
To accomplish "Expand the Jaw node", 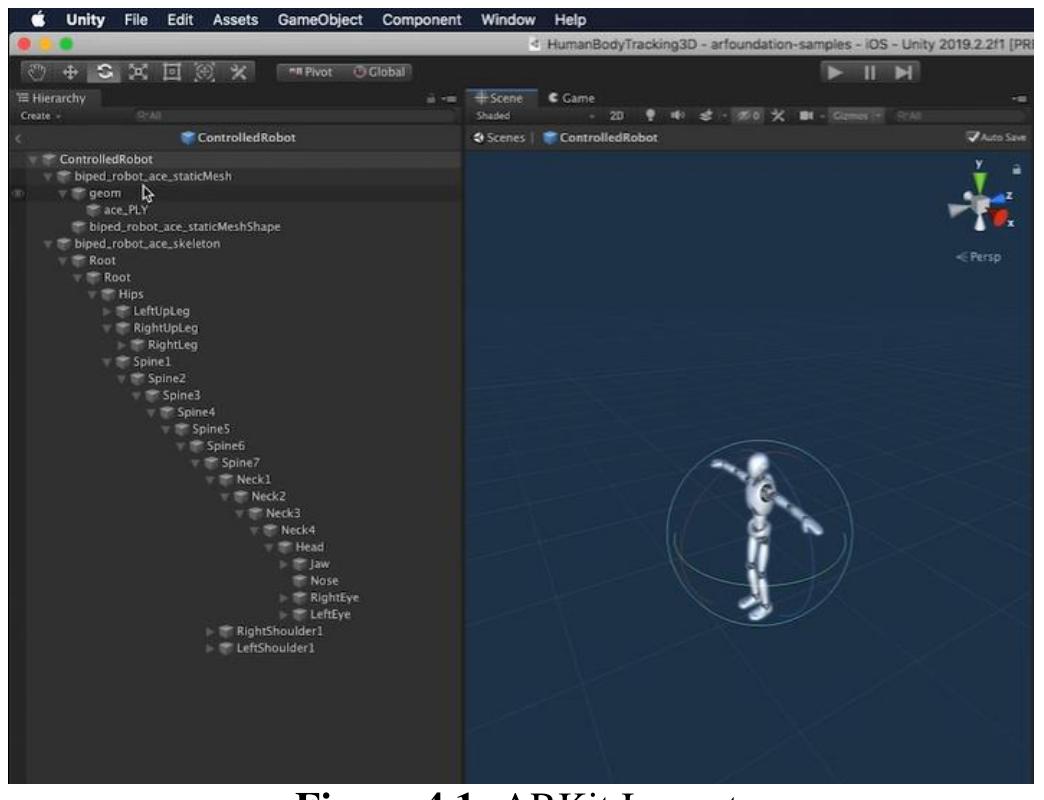I will click(284, 564).
